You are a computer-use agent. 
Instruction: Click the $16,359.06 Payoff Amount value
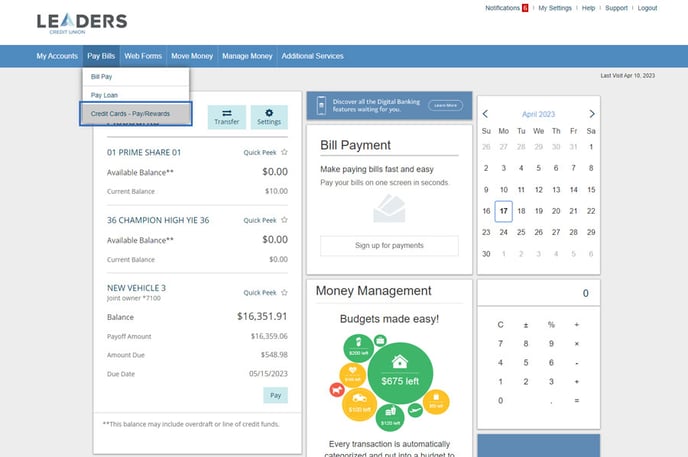pyautogui.click(x=269, y=336)
